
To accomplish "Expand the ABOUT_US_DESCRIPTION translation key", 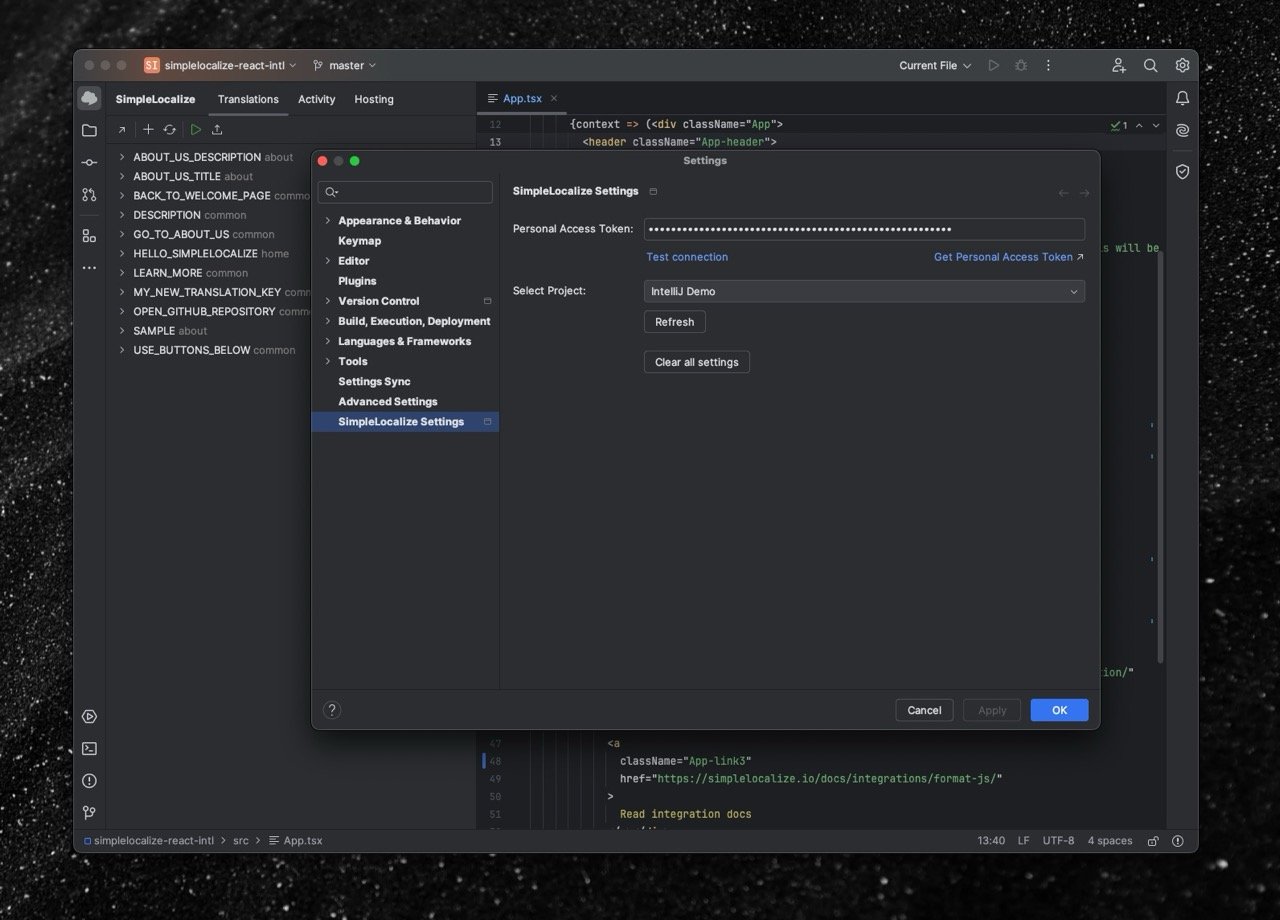I will coord(122,157).
